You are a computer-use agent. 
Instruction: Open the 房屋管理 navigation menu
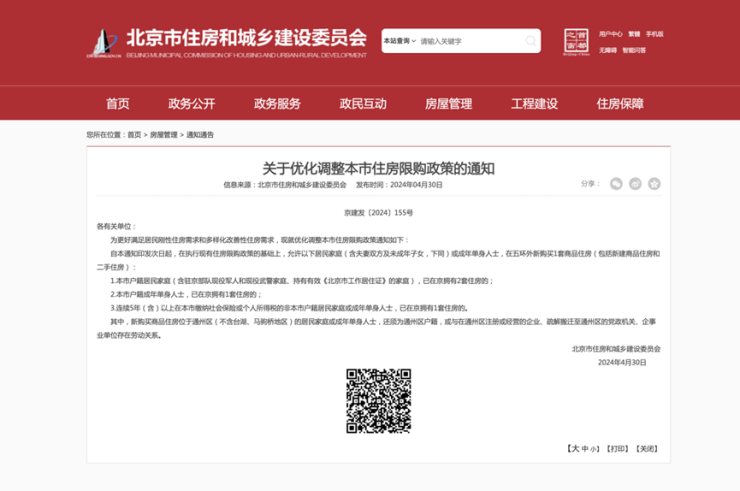tap(448, 104)
